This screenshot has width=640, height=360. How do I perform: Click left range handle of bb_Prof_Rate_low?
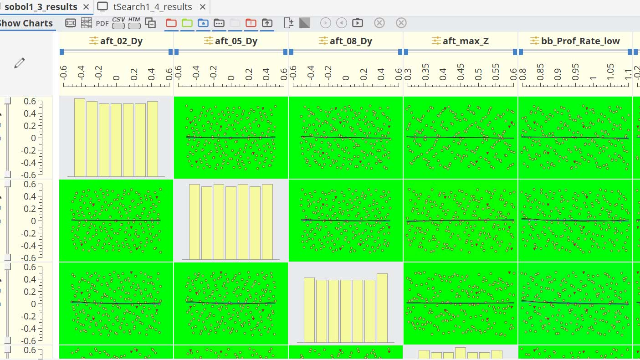521,52
